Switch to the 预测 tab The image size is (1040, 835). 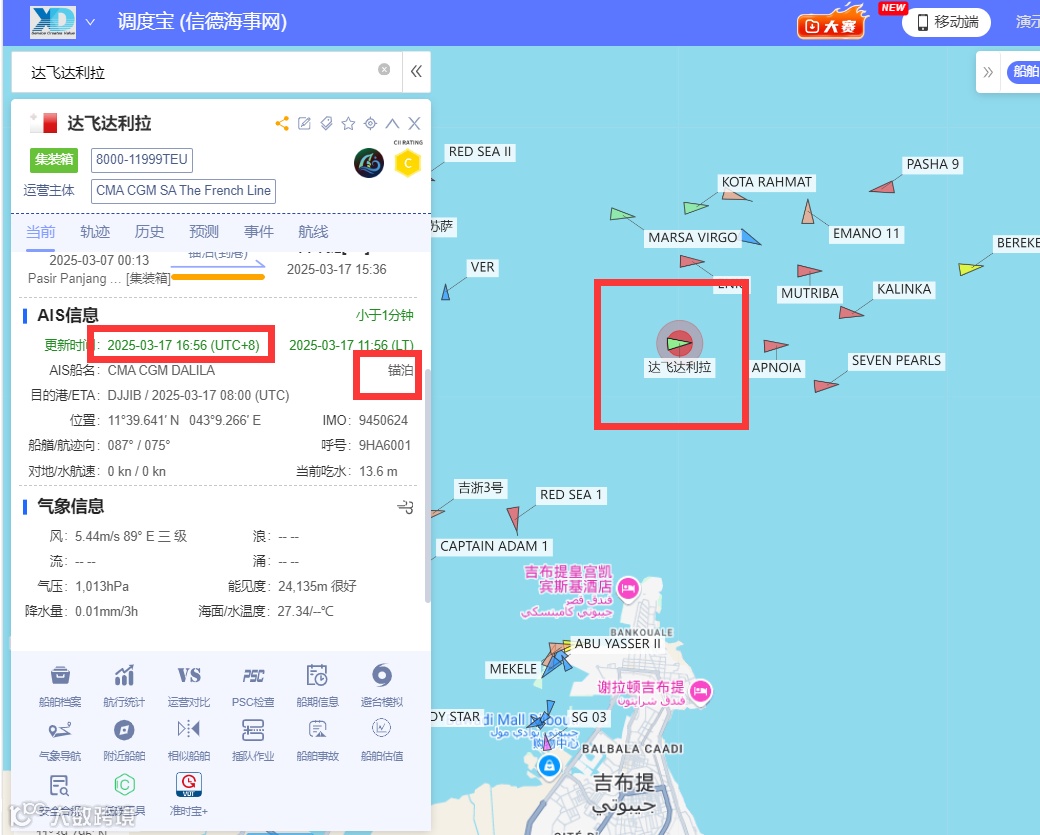(204, 231)
